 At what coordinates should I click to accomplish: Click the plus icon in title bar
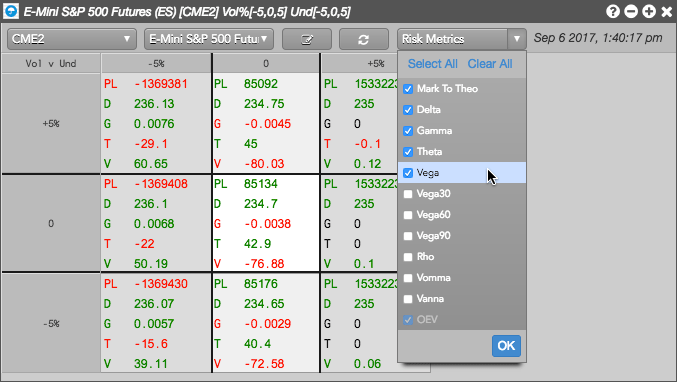tap(649, 11)
